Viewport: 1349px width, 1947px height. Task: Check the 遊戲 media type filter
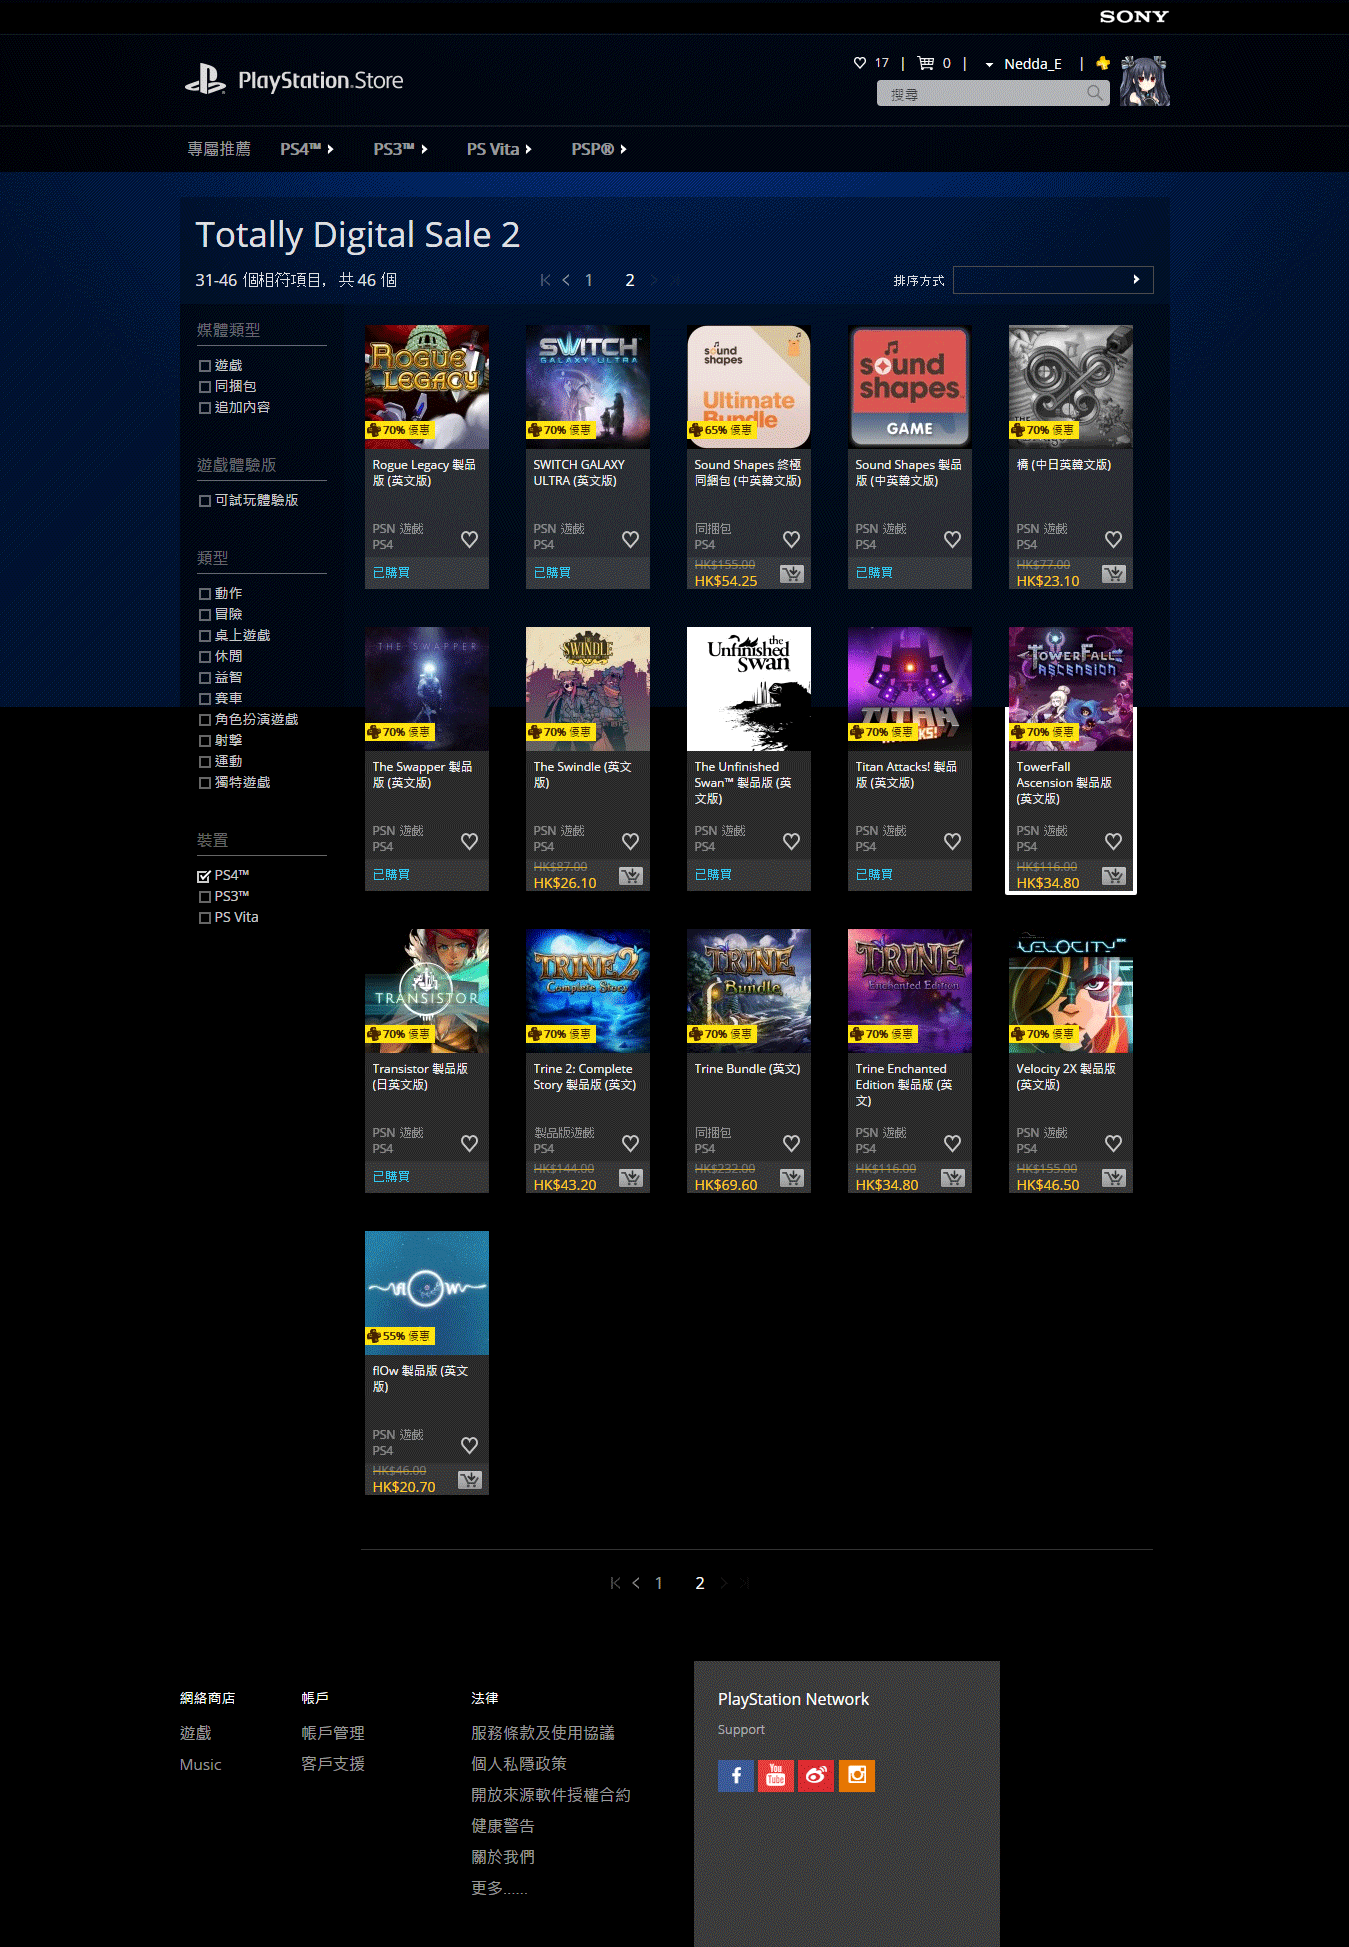(205, 366)
